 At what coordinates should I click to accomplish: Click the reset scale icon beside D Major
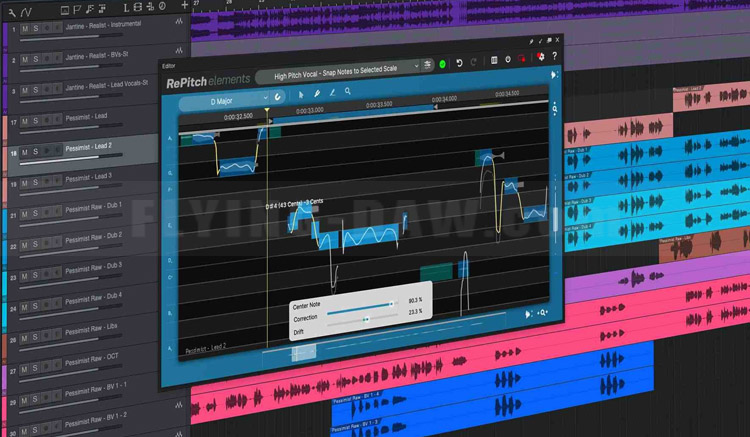click(x=277, y=97)
